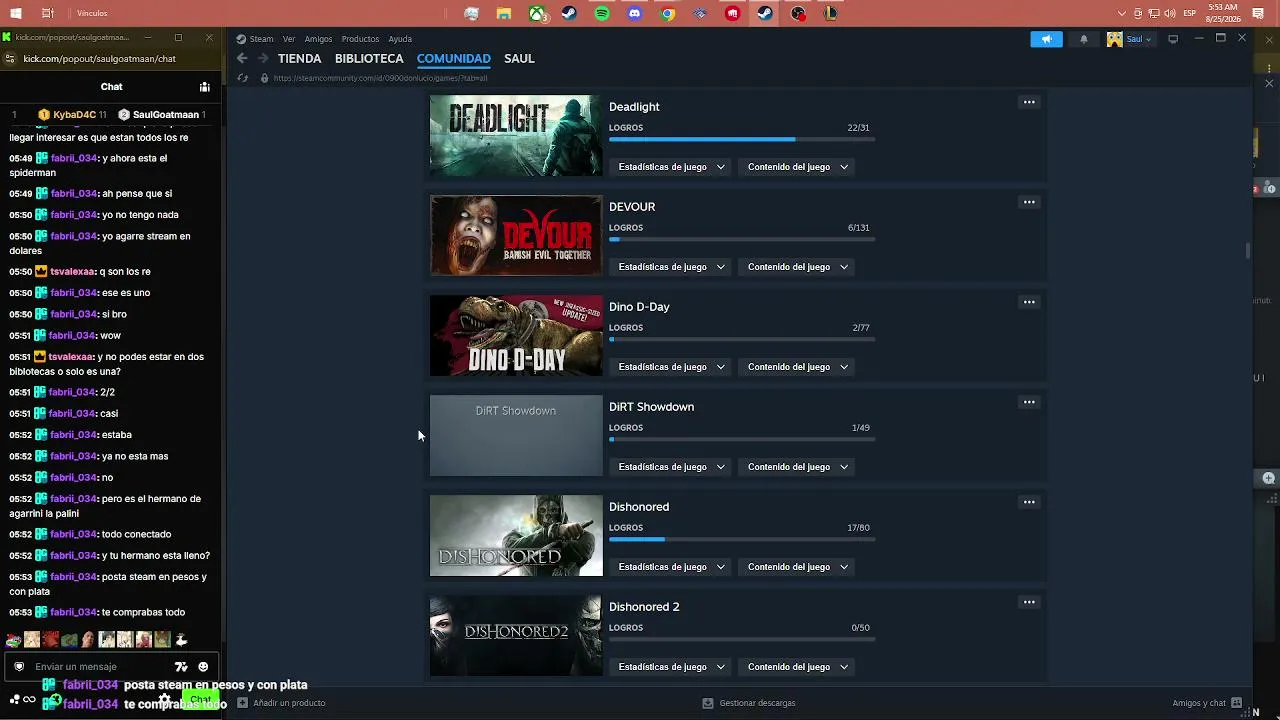Open the DEVOUR game thumbnail
The image size is (1280, 720).
(516, 235)
